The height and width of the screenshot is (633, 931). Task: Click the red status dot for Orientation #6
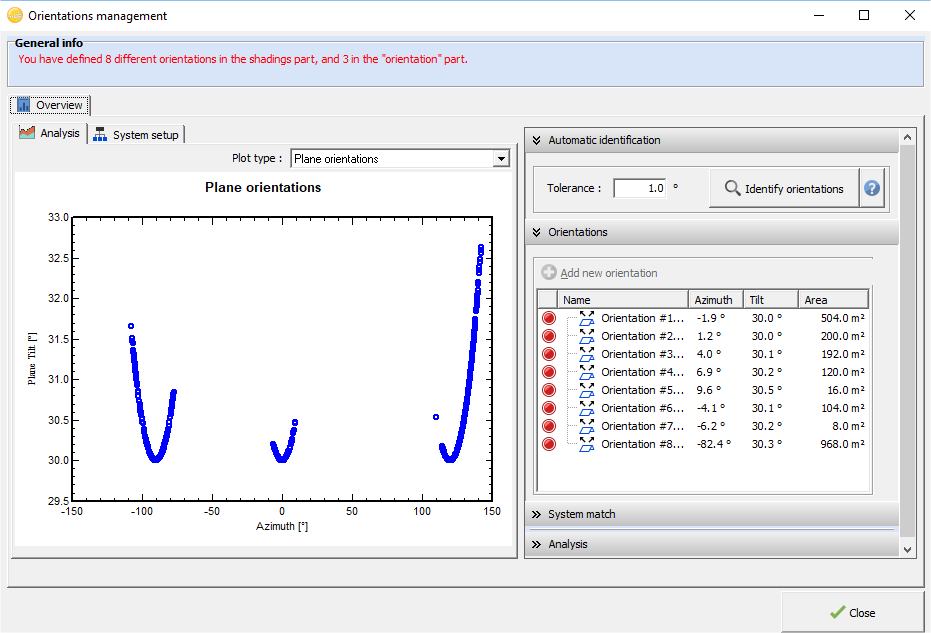[549, 409]
